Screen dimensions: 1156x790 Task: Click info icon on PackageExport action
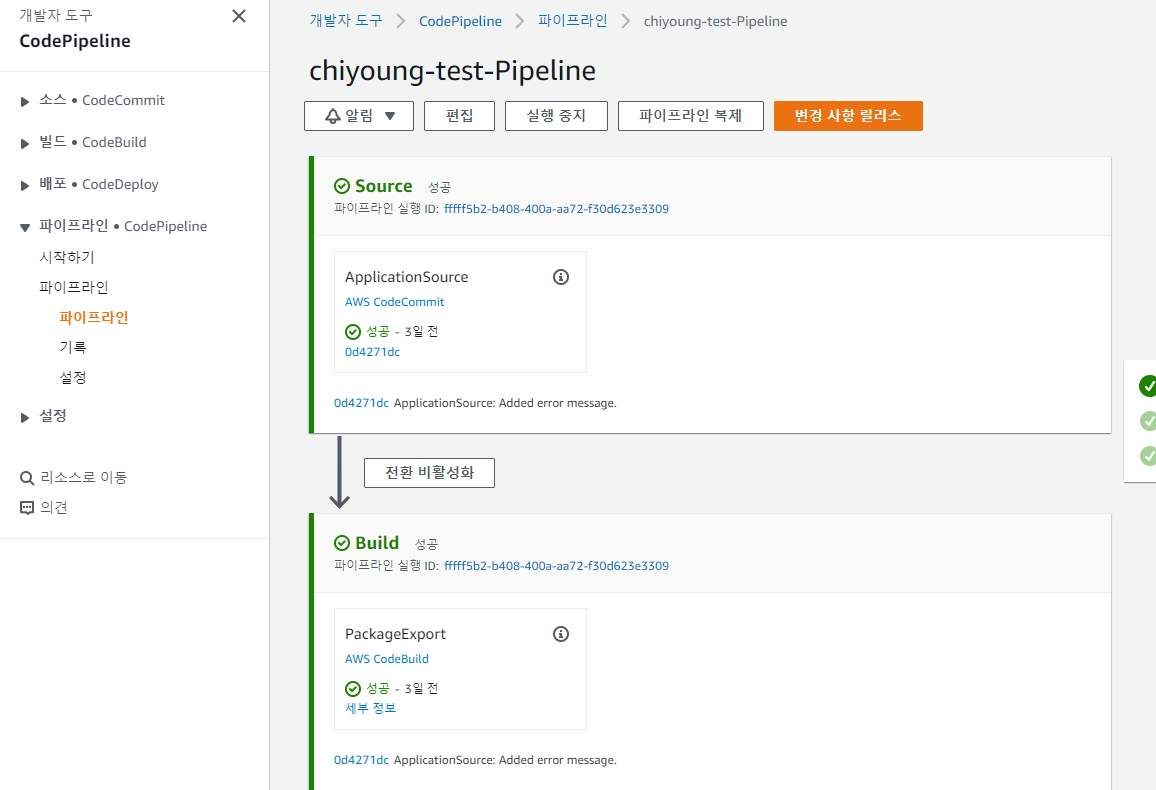[x=561, y=634]
